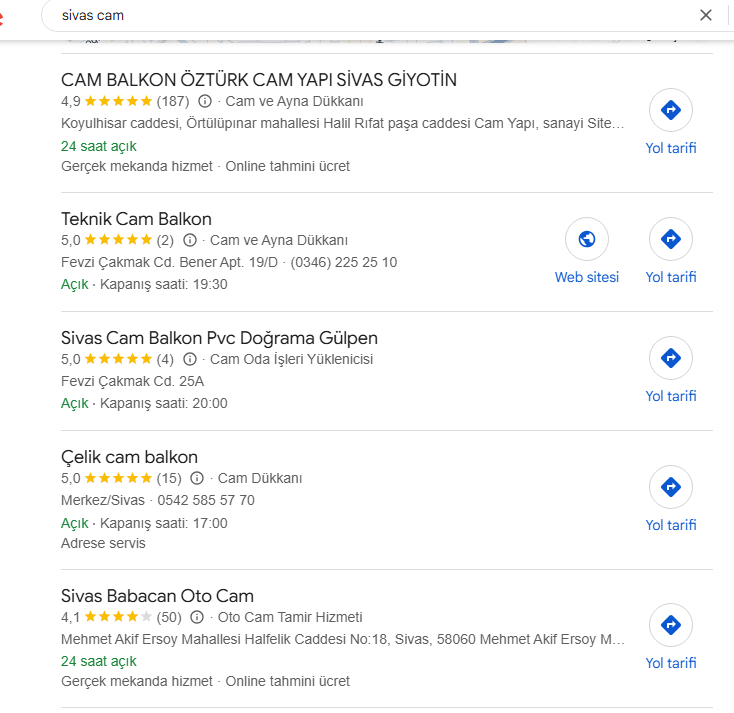Open rating info icon for CAM BALKON ÖZTÜRK
The width and height of the screenshot is (734, 713).
click(205, 101)
